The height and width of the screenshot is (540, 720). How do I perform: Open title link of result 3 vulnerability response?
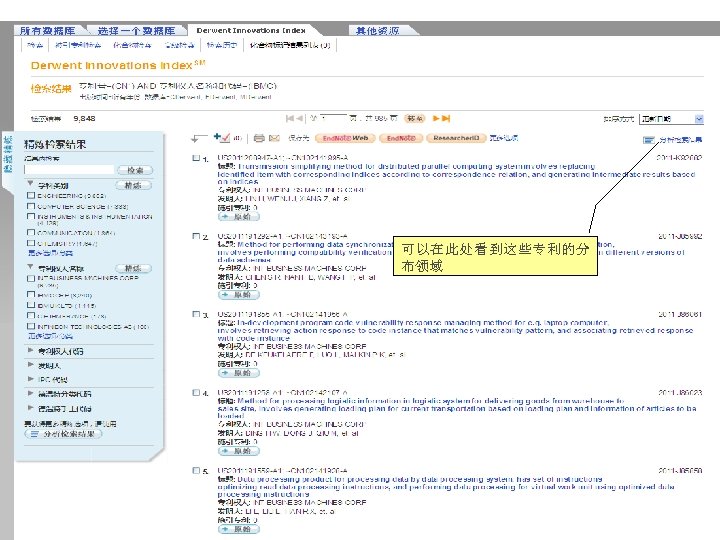point(455,330)
